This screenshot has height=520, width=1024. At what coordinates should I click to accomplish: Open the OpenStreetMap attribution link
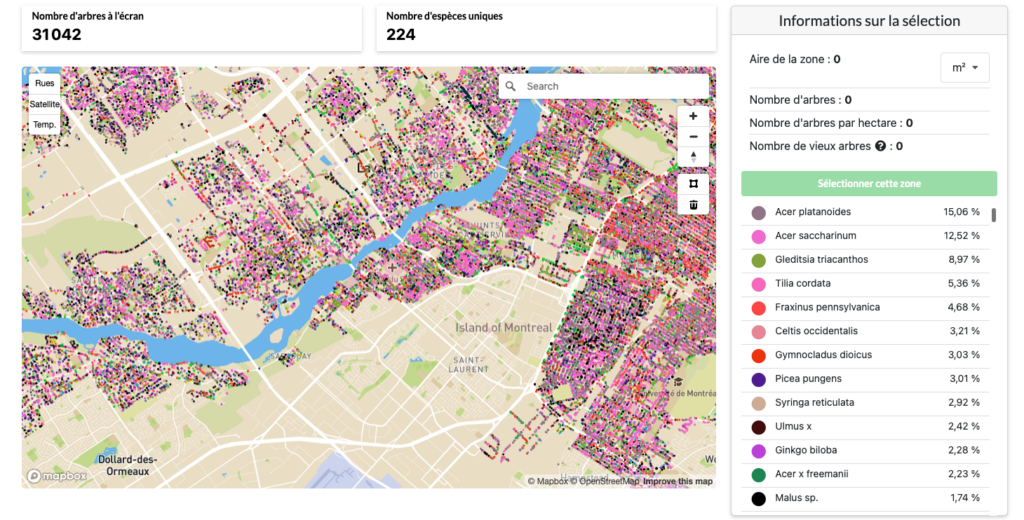(603, 481)
